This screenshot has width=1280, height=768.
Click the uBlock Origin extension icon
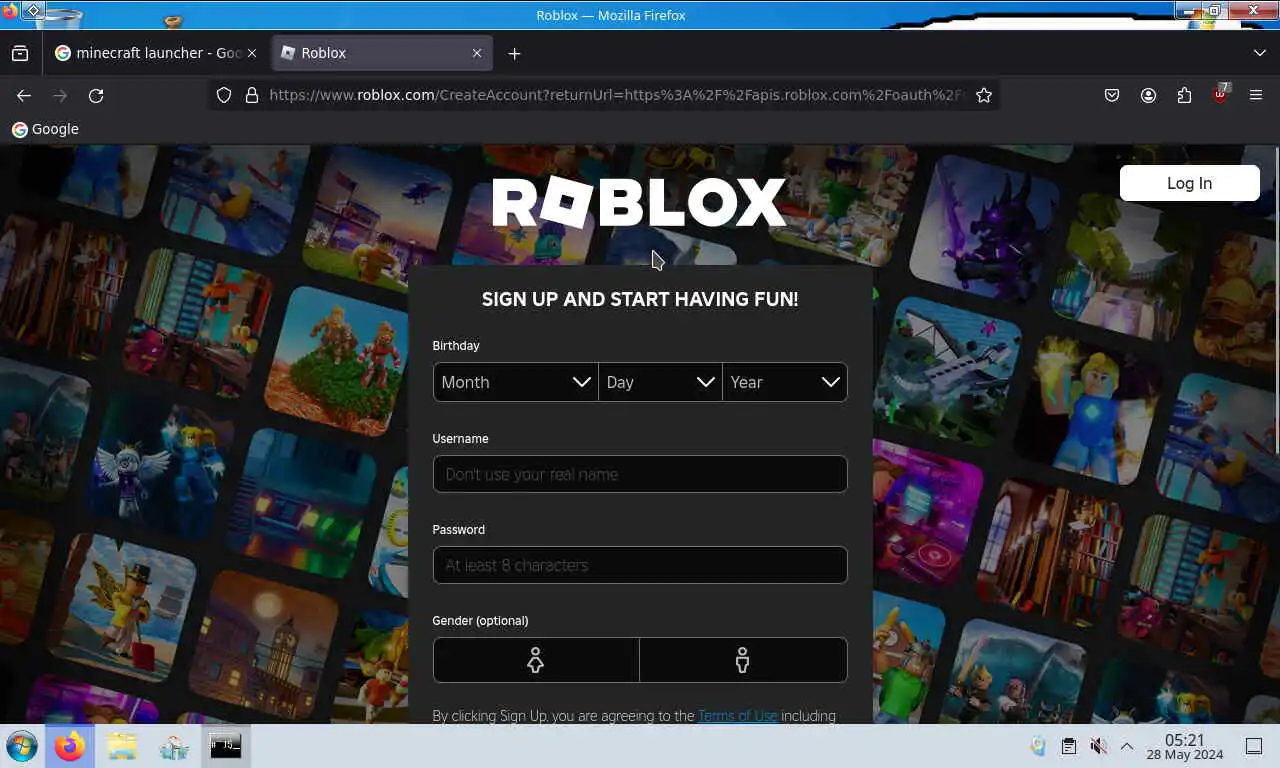(x=1220, y=95)
